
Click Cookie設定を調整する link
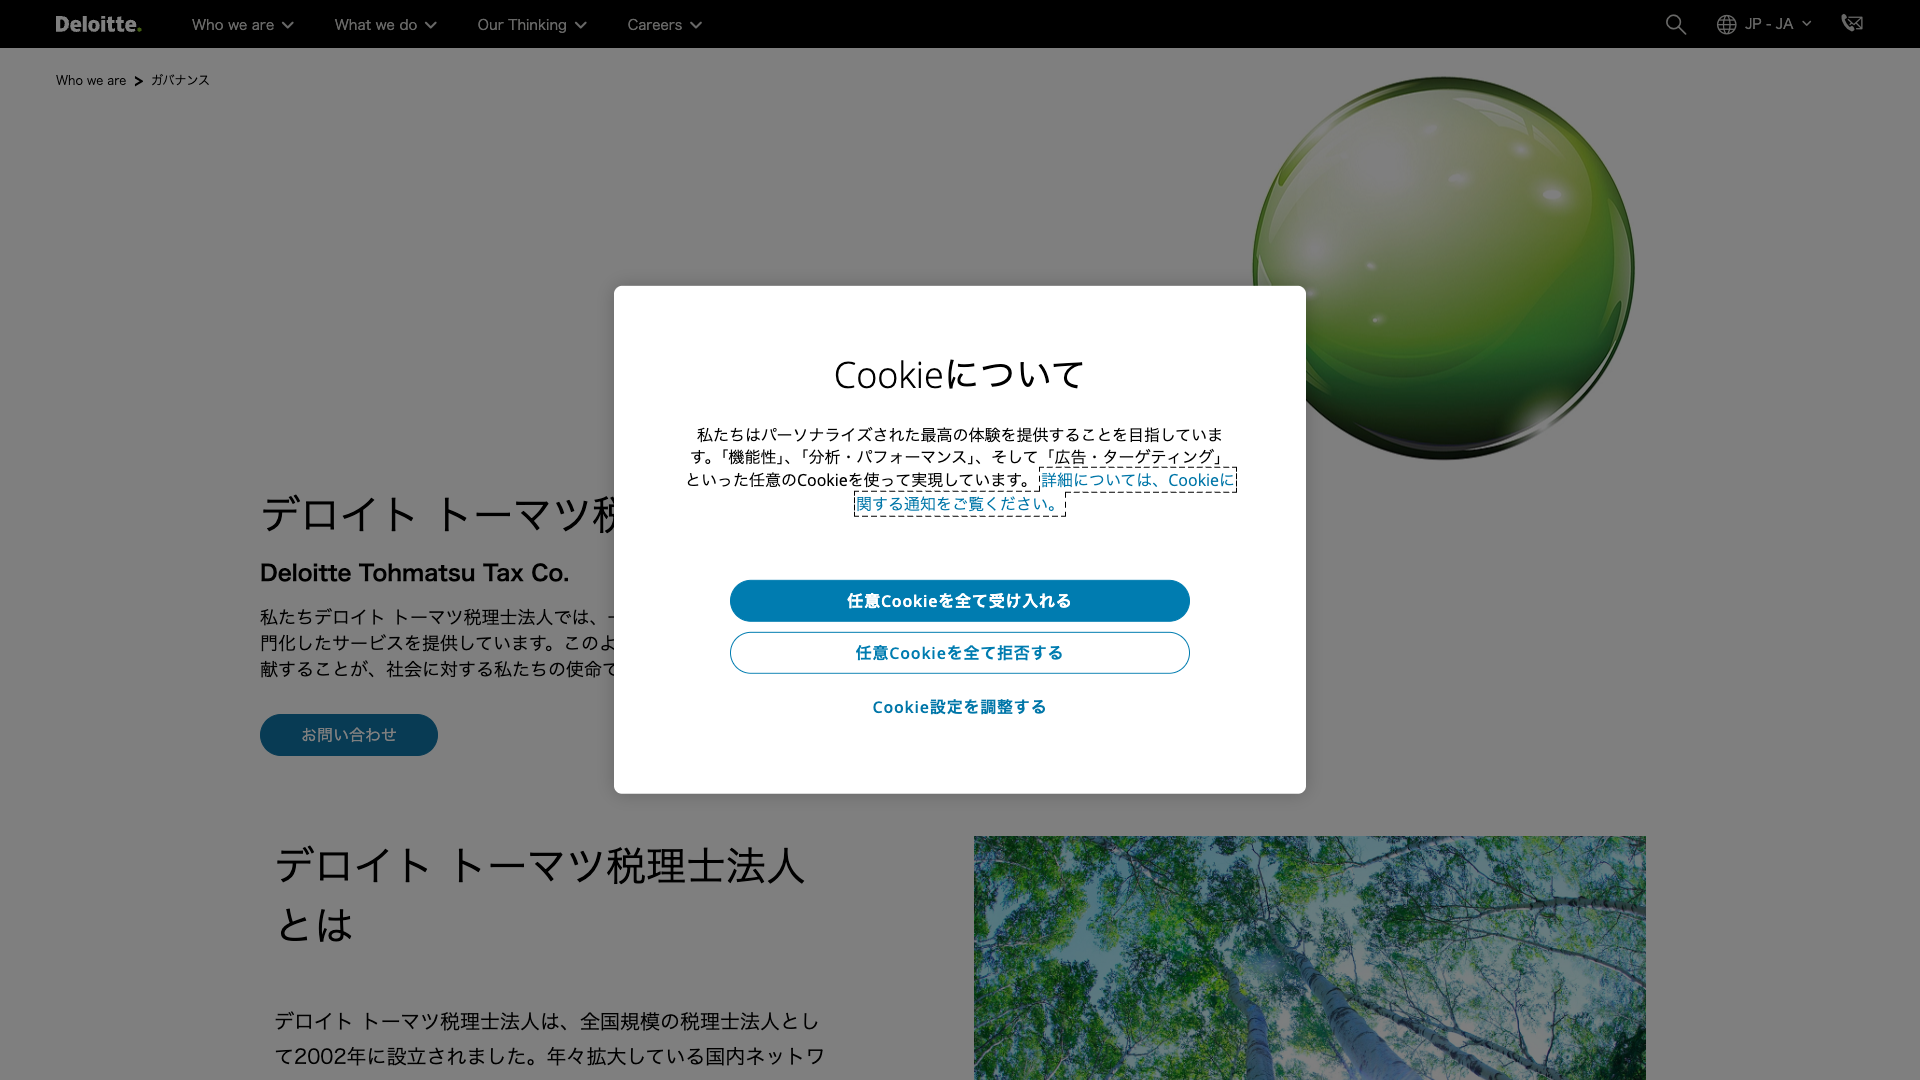point(959,707)
